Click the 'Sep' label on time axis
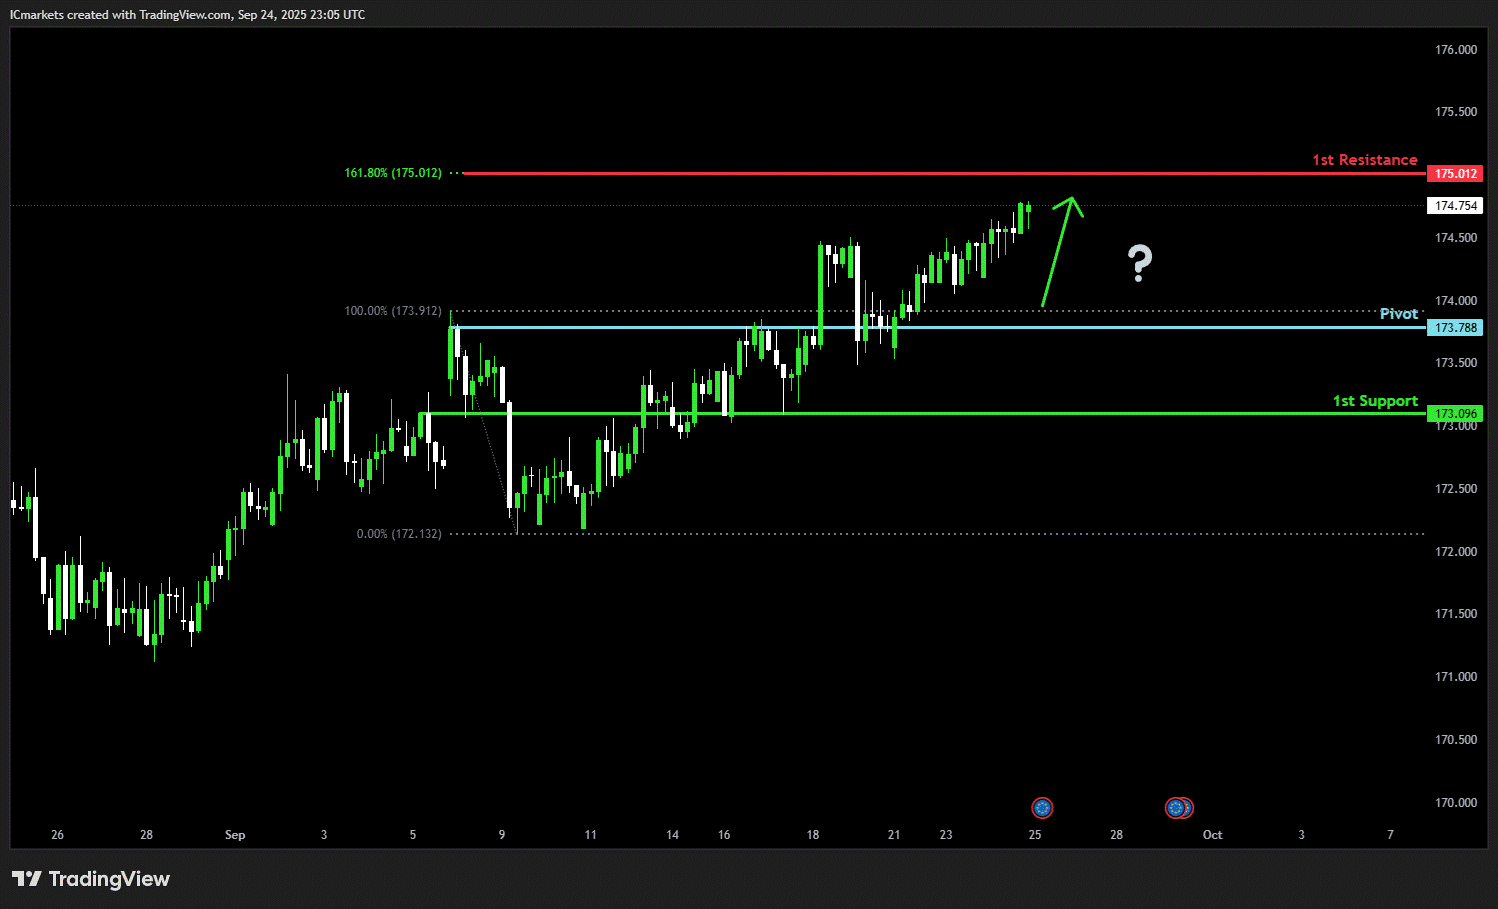This screenshot has height=909, width=1498. pyautogui.click(x=235, y=835)
